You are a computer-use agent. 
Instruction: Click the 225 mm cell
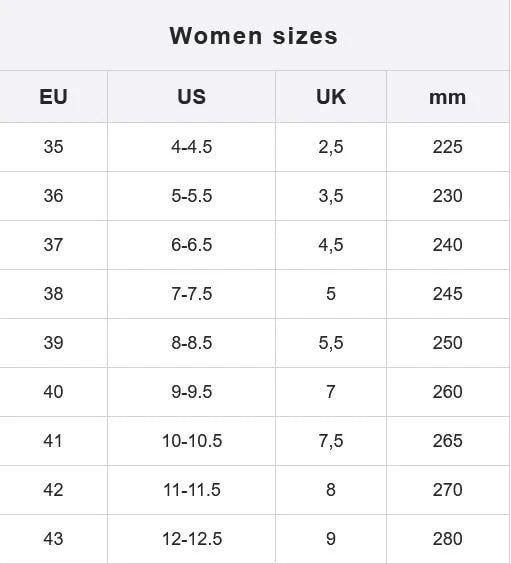tap(447, 147)
